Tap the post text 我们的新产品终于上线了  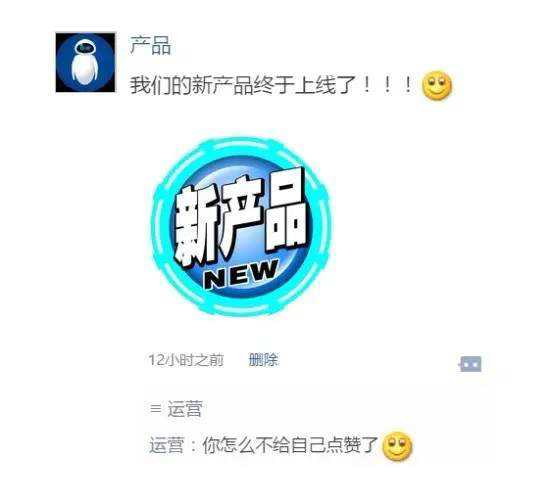click(x=243, y=85)
